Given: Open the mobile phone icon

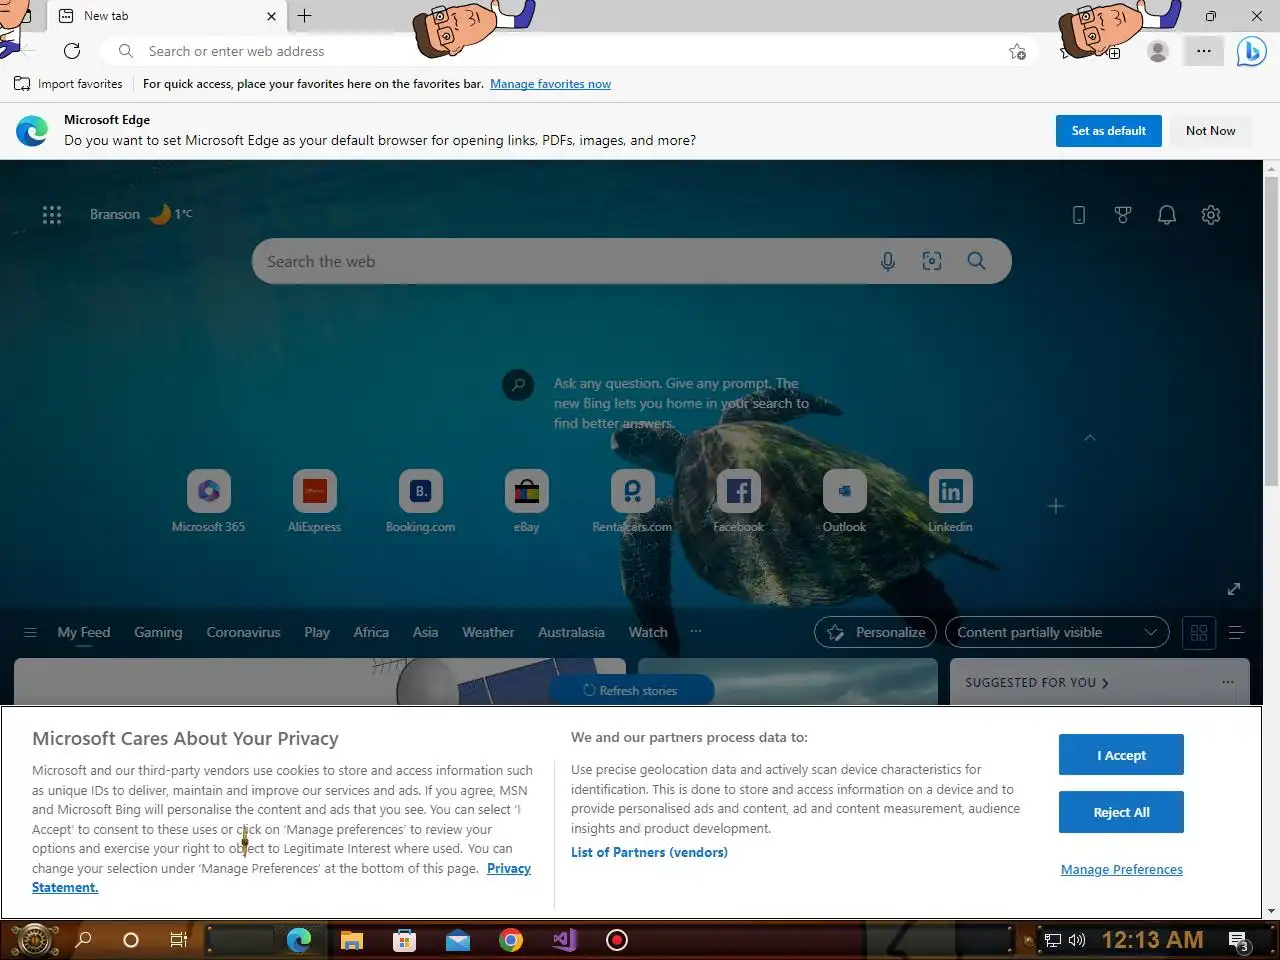Looking at the screenshot, I should click(1079, 215).
